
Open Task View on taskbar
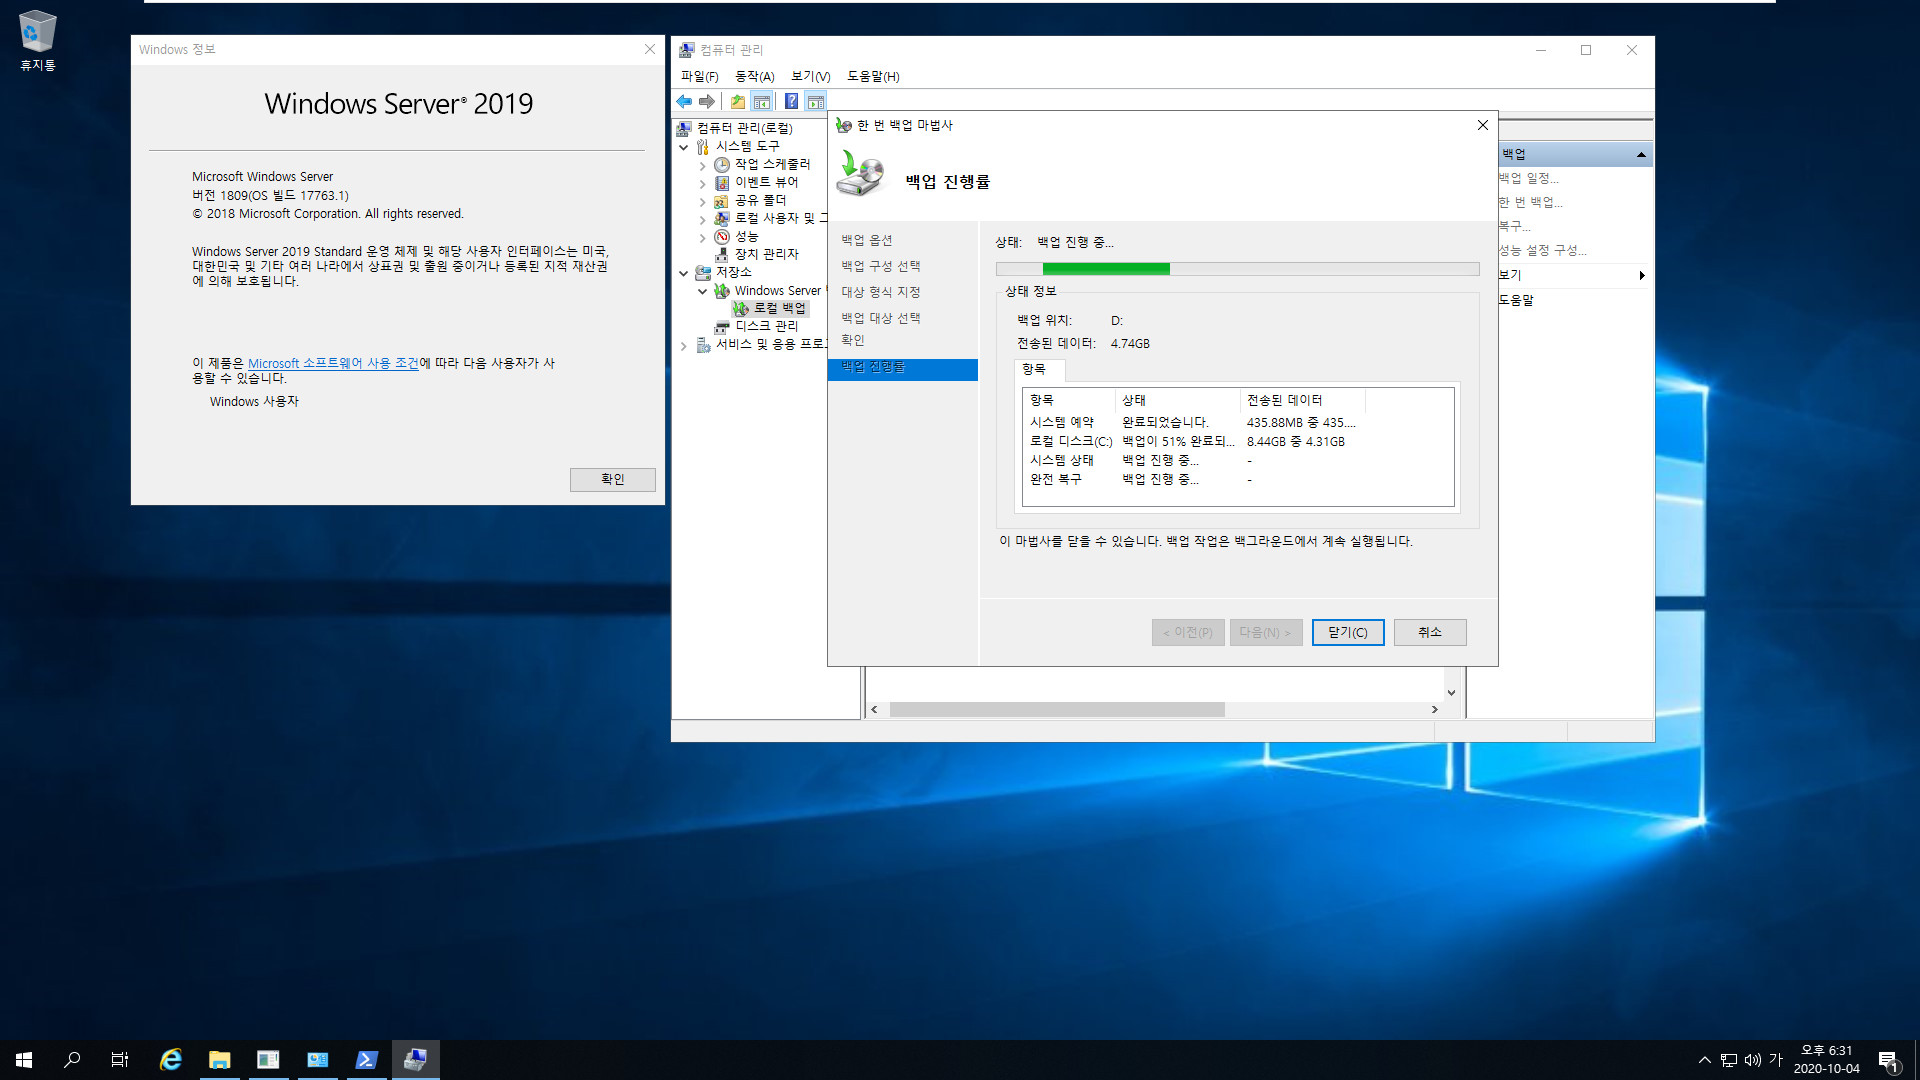pos(120,1060)
